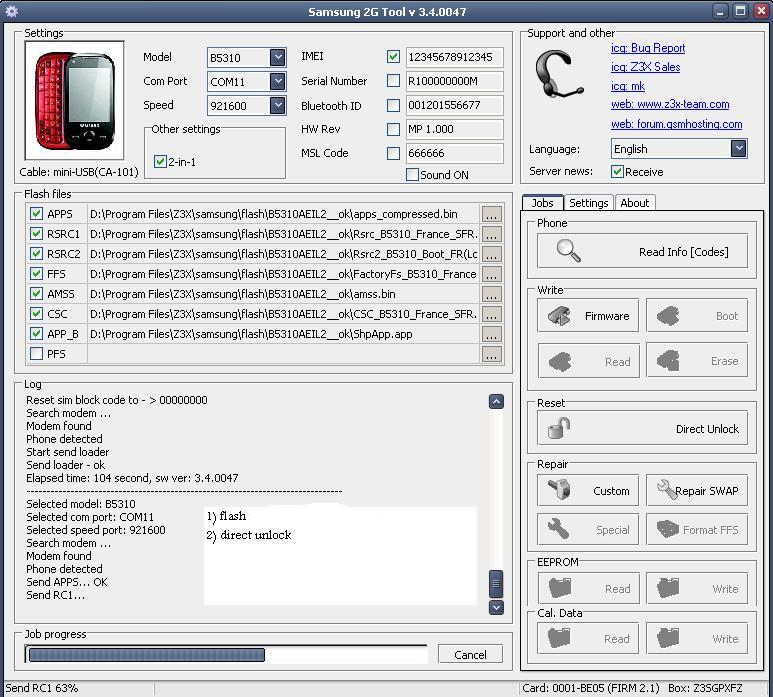Browse for RSRC1 flash file
This screenshot has height=697, width=773.
point(492,234)
